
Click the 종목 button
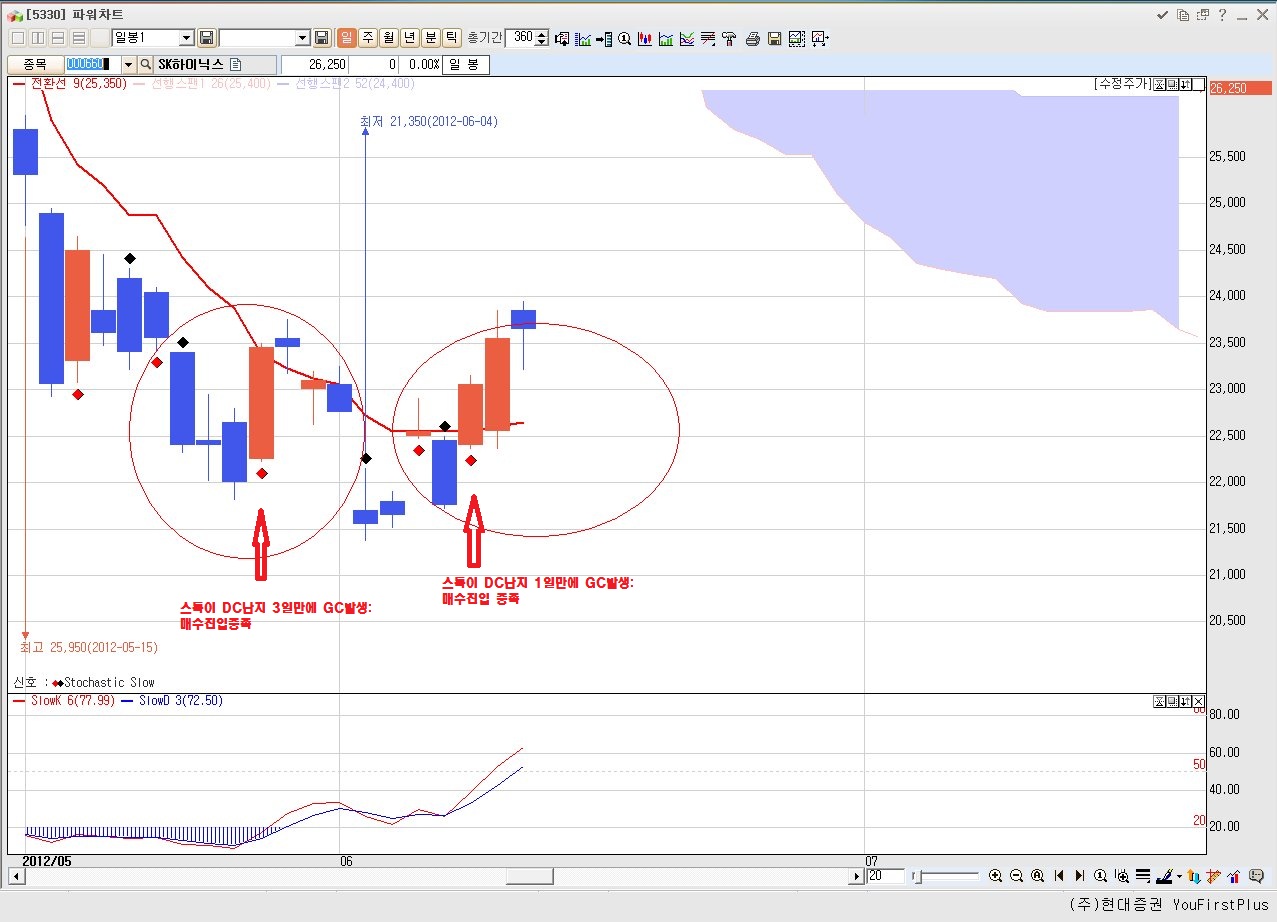point(35,64)
